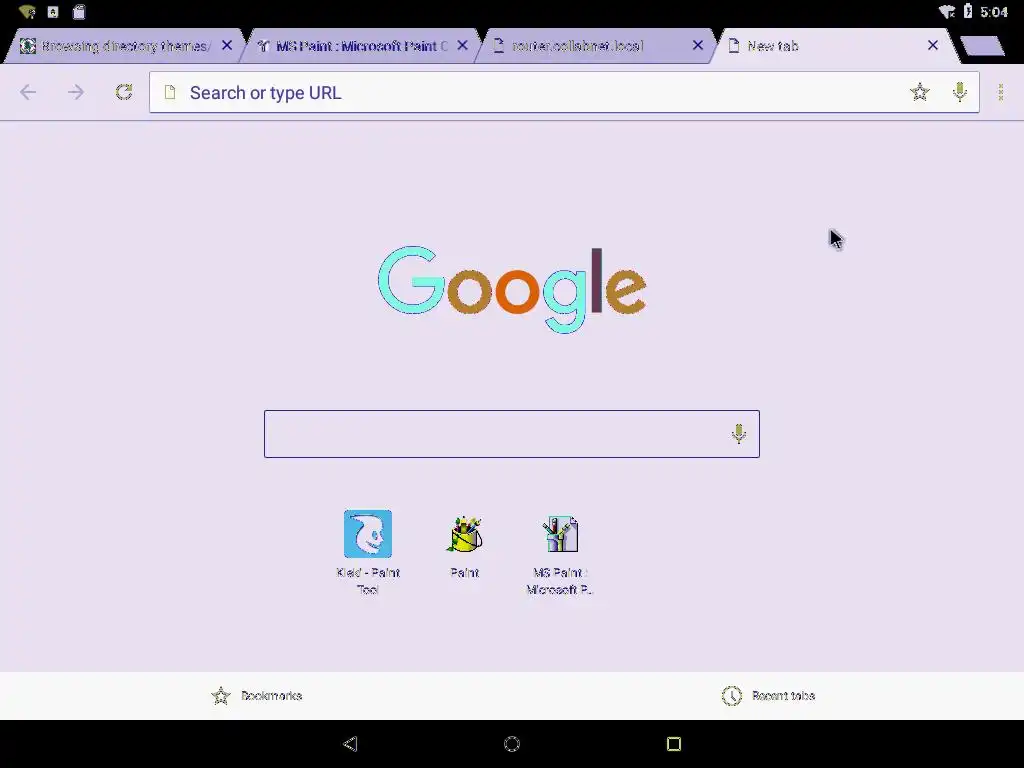Screen dimensions: 1024x768
Task: Close the New tab tab
Action: click(933, 45)
